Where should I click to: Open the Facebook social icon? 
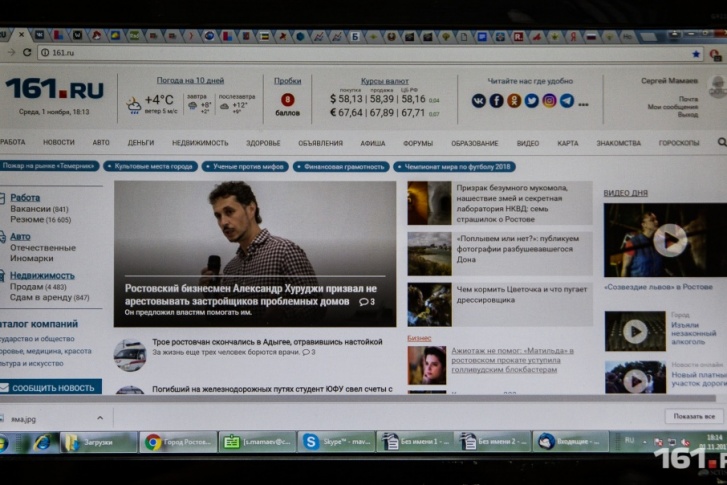tap(496, 101)
